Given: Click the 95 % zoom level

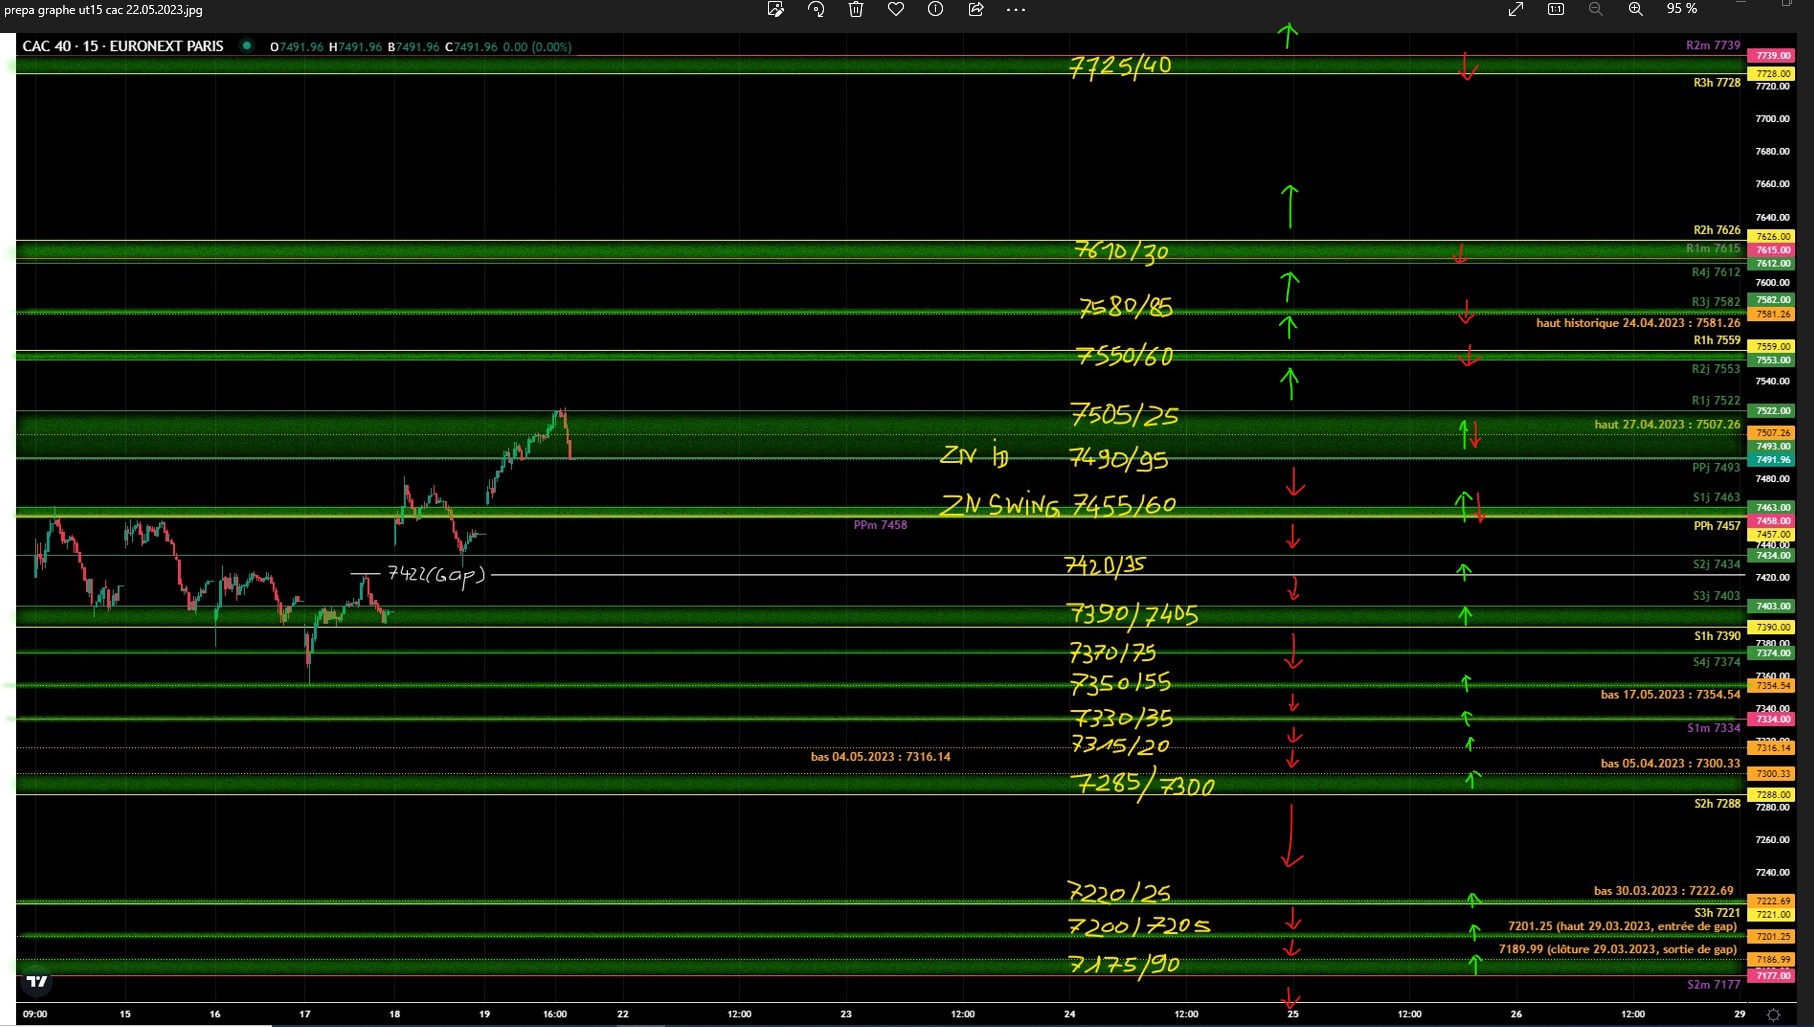Looking at the screenshot, I should (1681, 9).
